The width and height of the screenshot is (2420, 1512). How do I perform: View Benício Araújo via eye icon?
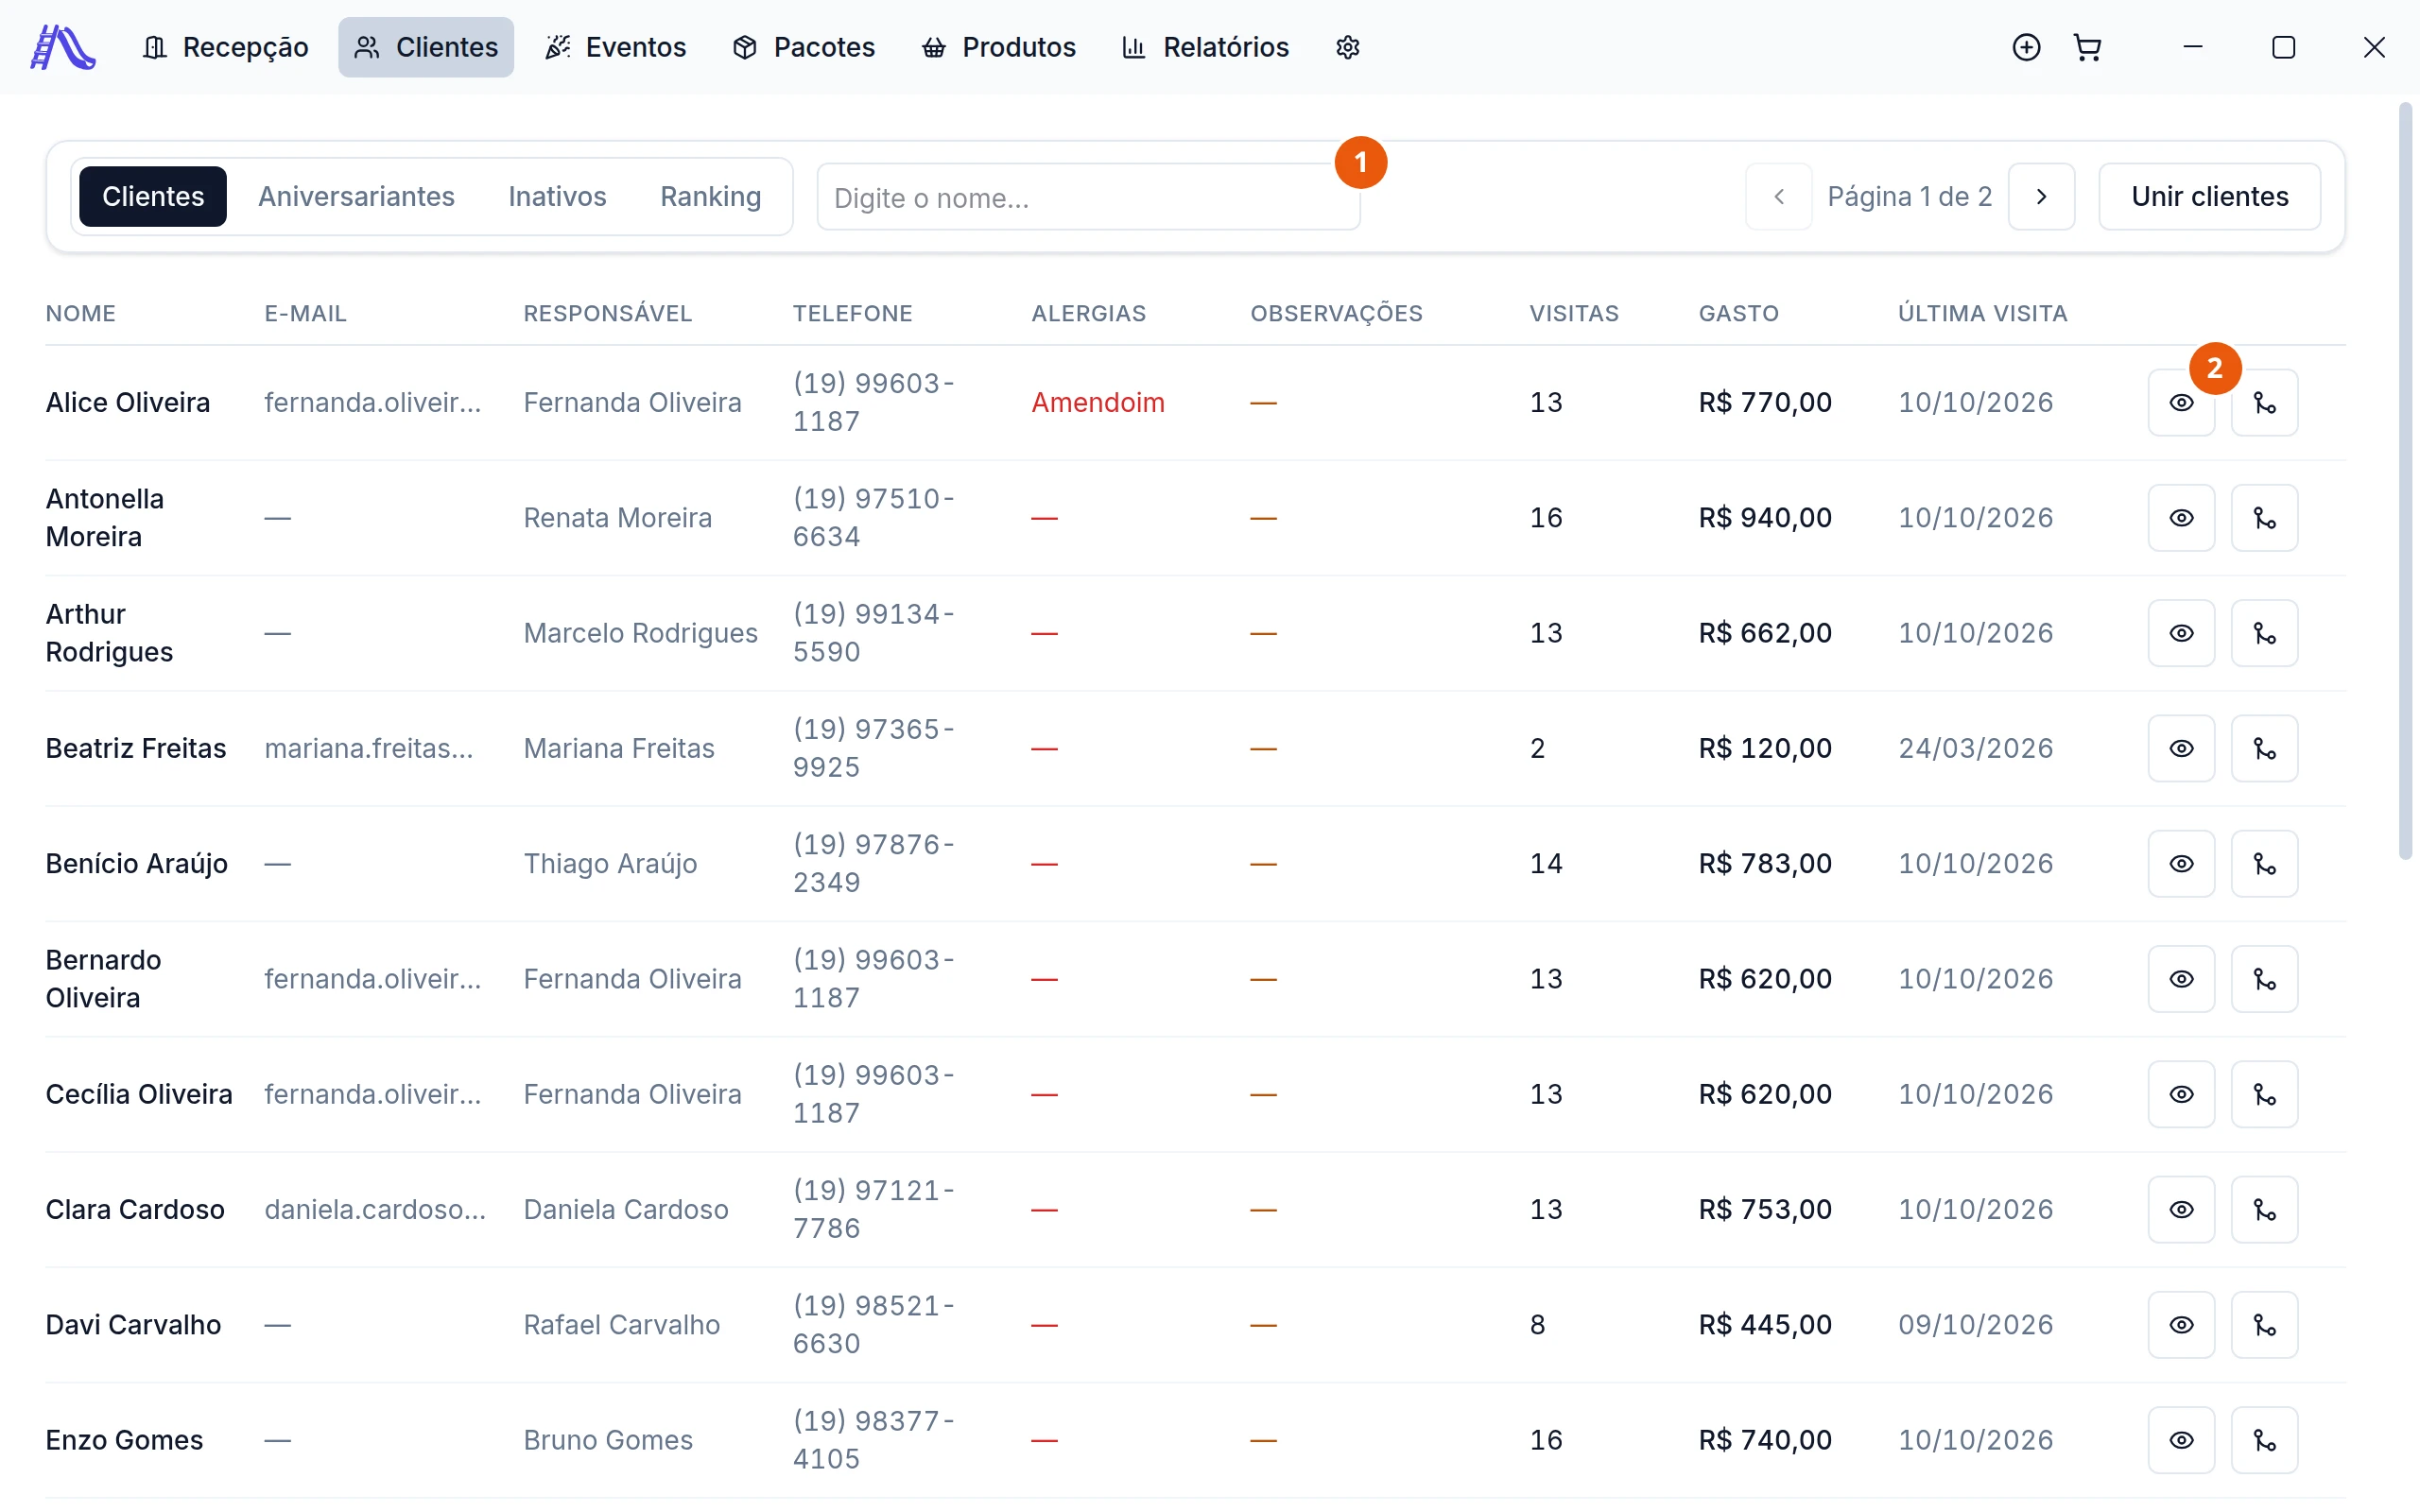[2181, 864]
